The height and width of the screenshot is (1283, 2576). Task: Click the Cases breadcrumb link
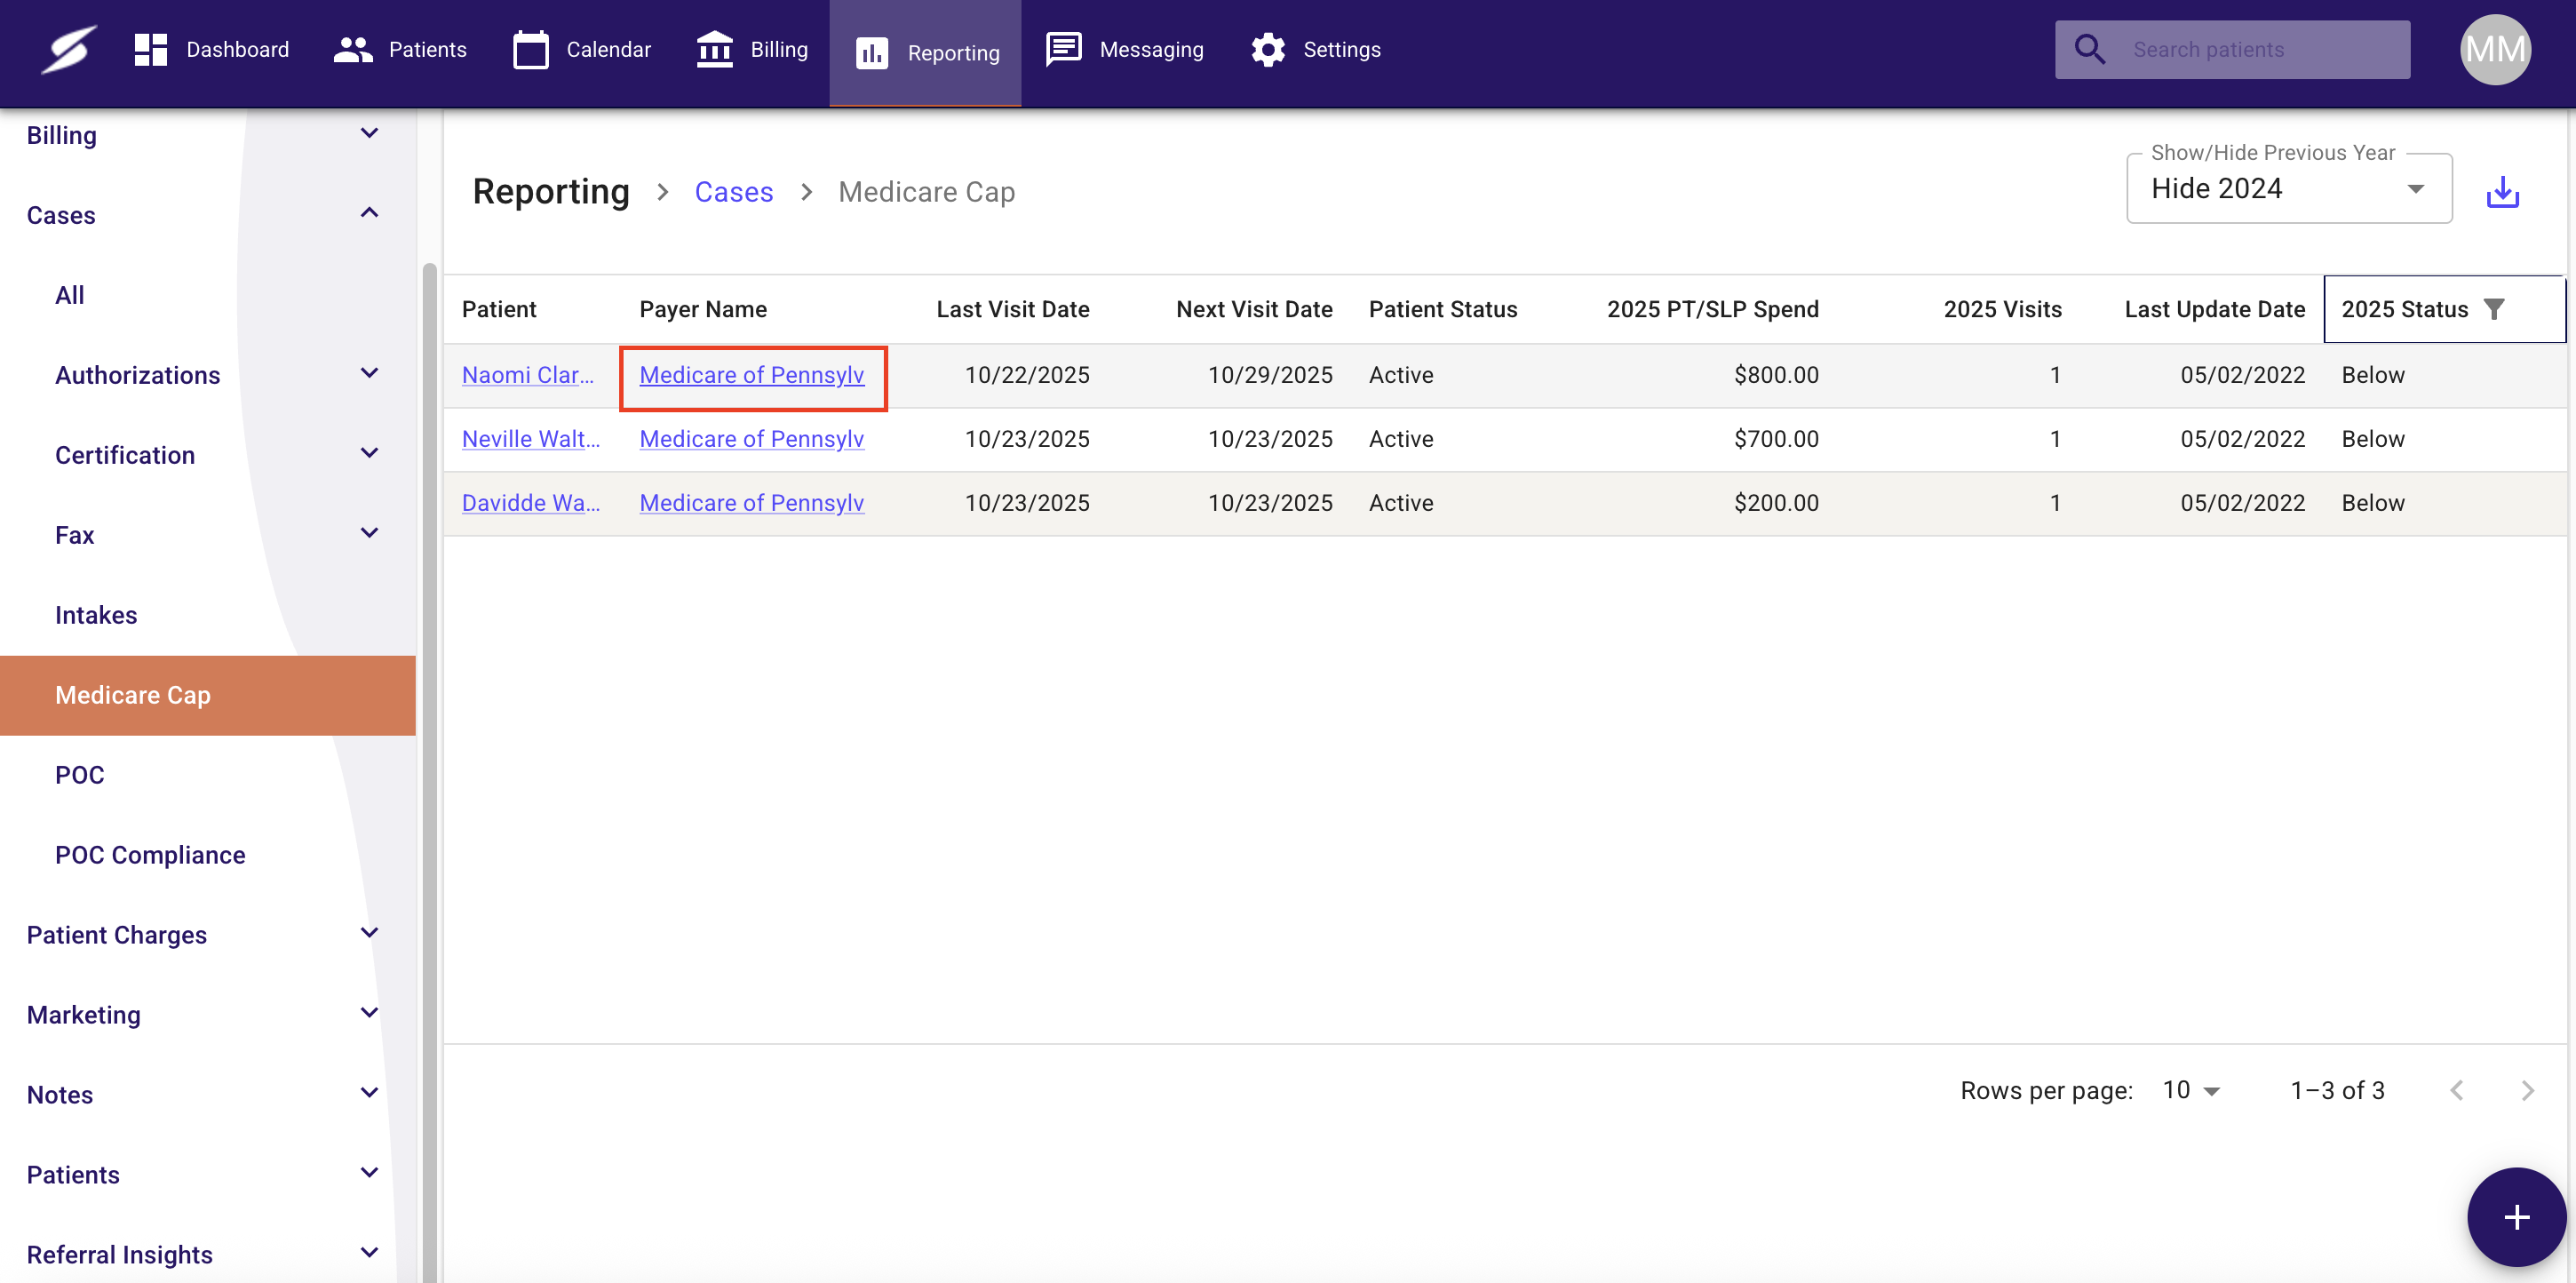(733, 192)
